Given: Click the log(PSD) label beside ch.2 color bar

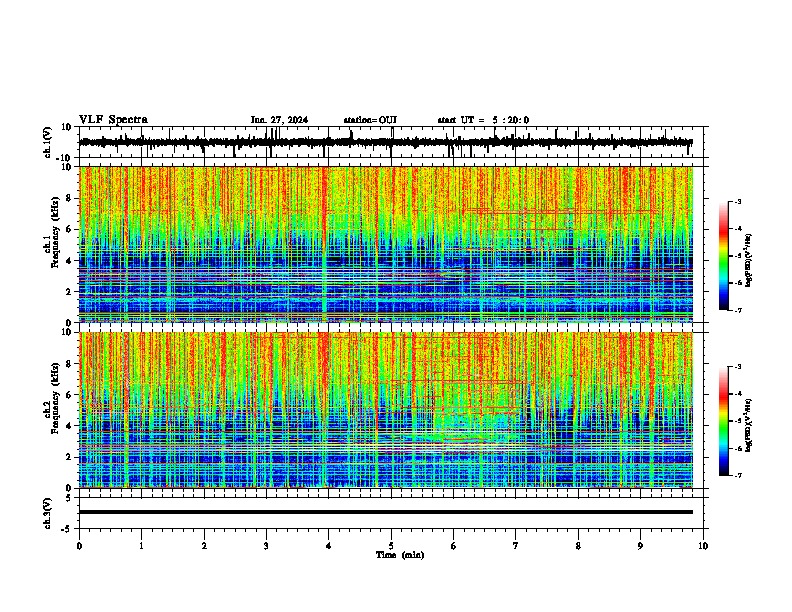Looking at the screenshot, I should click(x=749, y=426).
